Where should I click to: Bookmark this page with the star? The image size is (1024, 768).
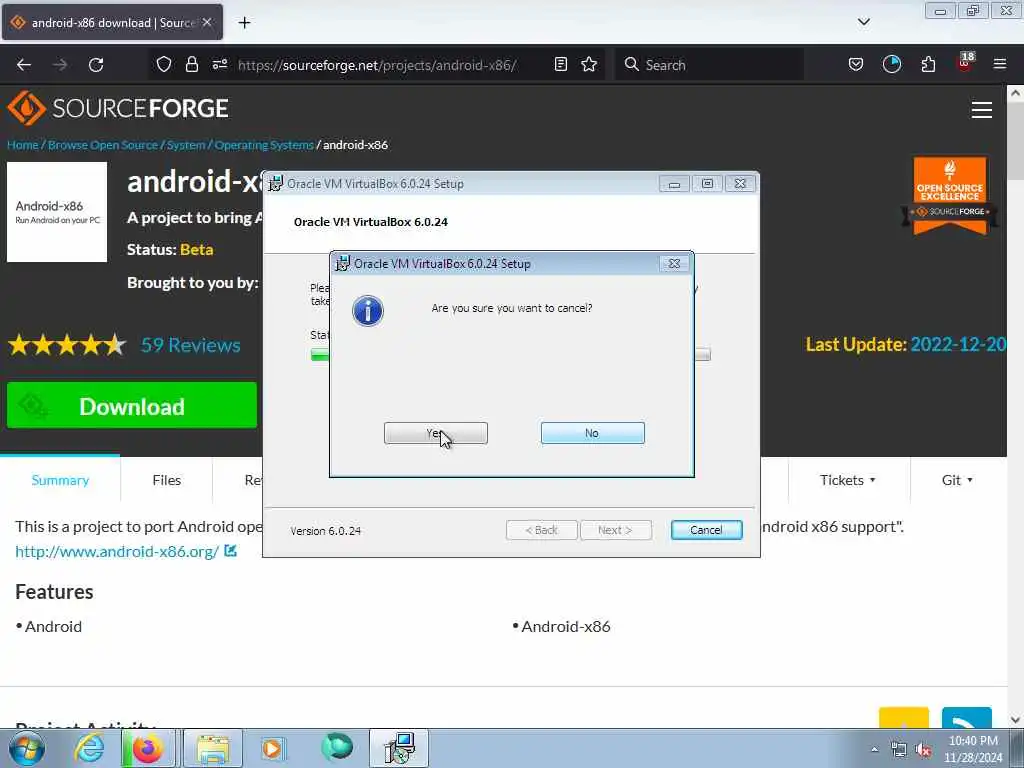pos(589,64)
